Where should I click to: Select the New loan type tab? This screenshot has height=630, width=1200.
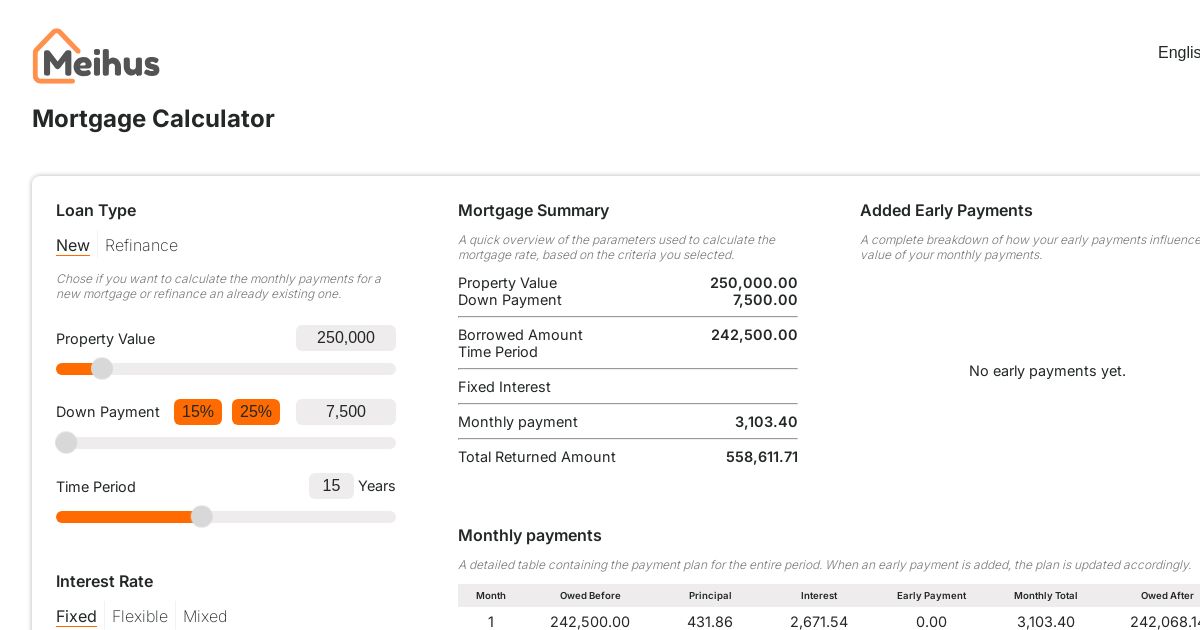[73, 246]
